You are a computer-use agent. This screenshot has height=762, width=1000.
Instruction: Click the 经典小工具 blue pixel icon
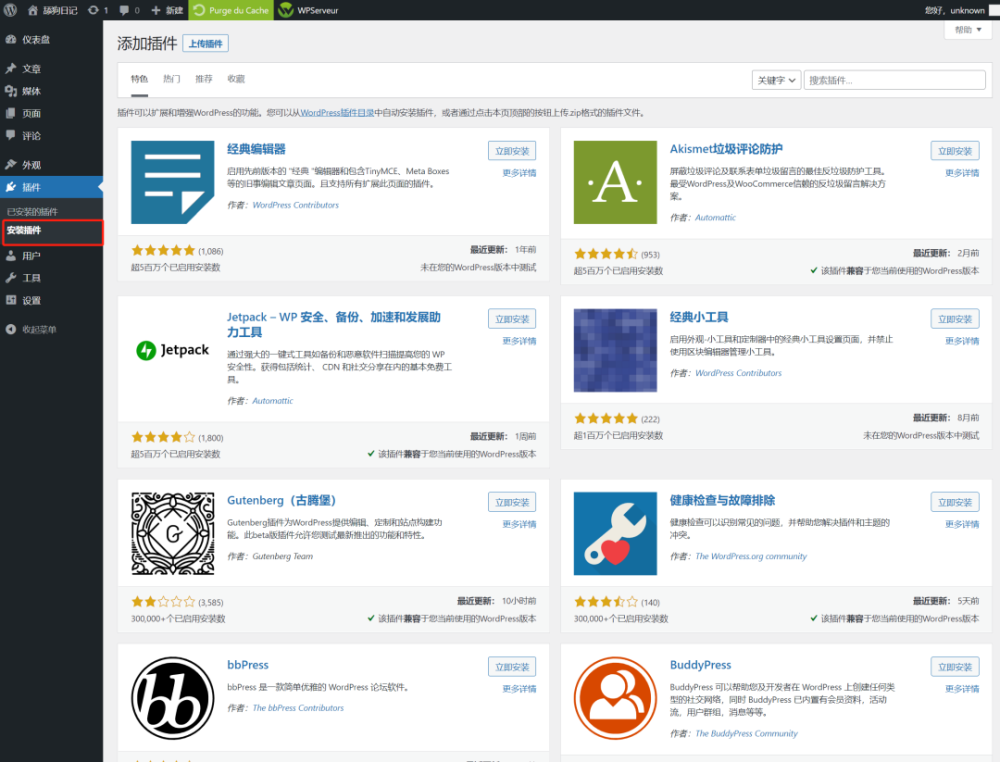click(615, 350)
